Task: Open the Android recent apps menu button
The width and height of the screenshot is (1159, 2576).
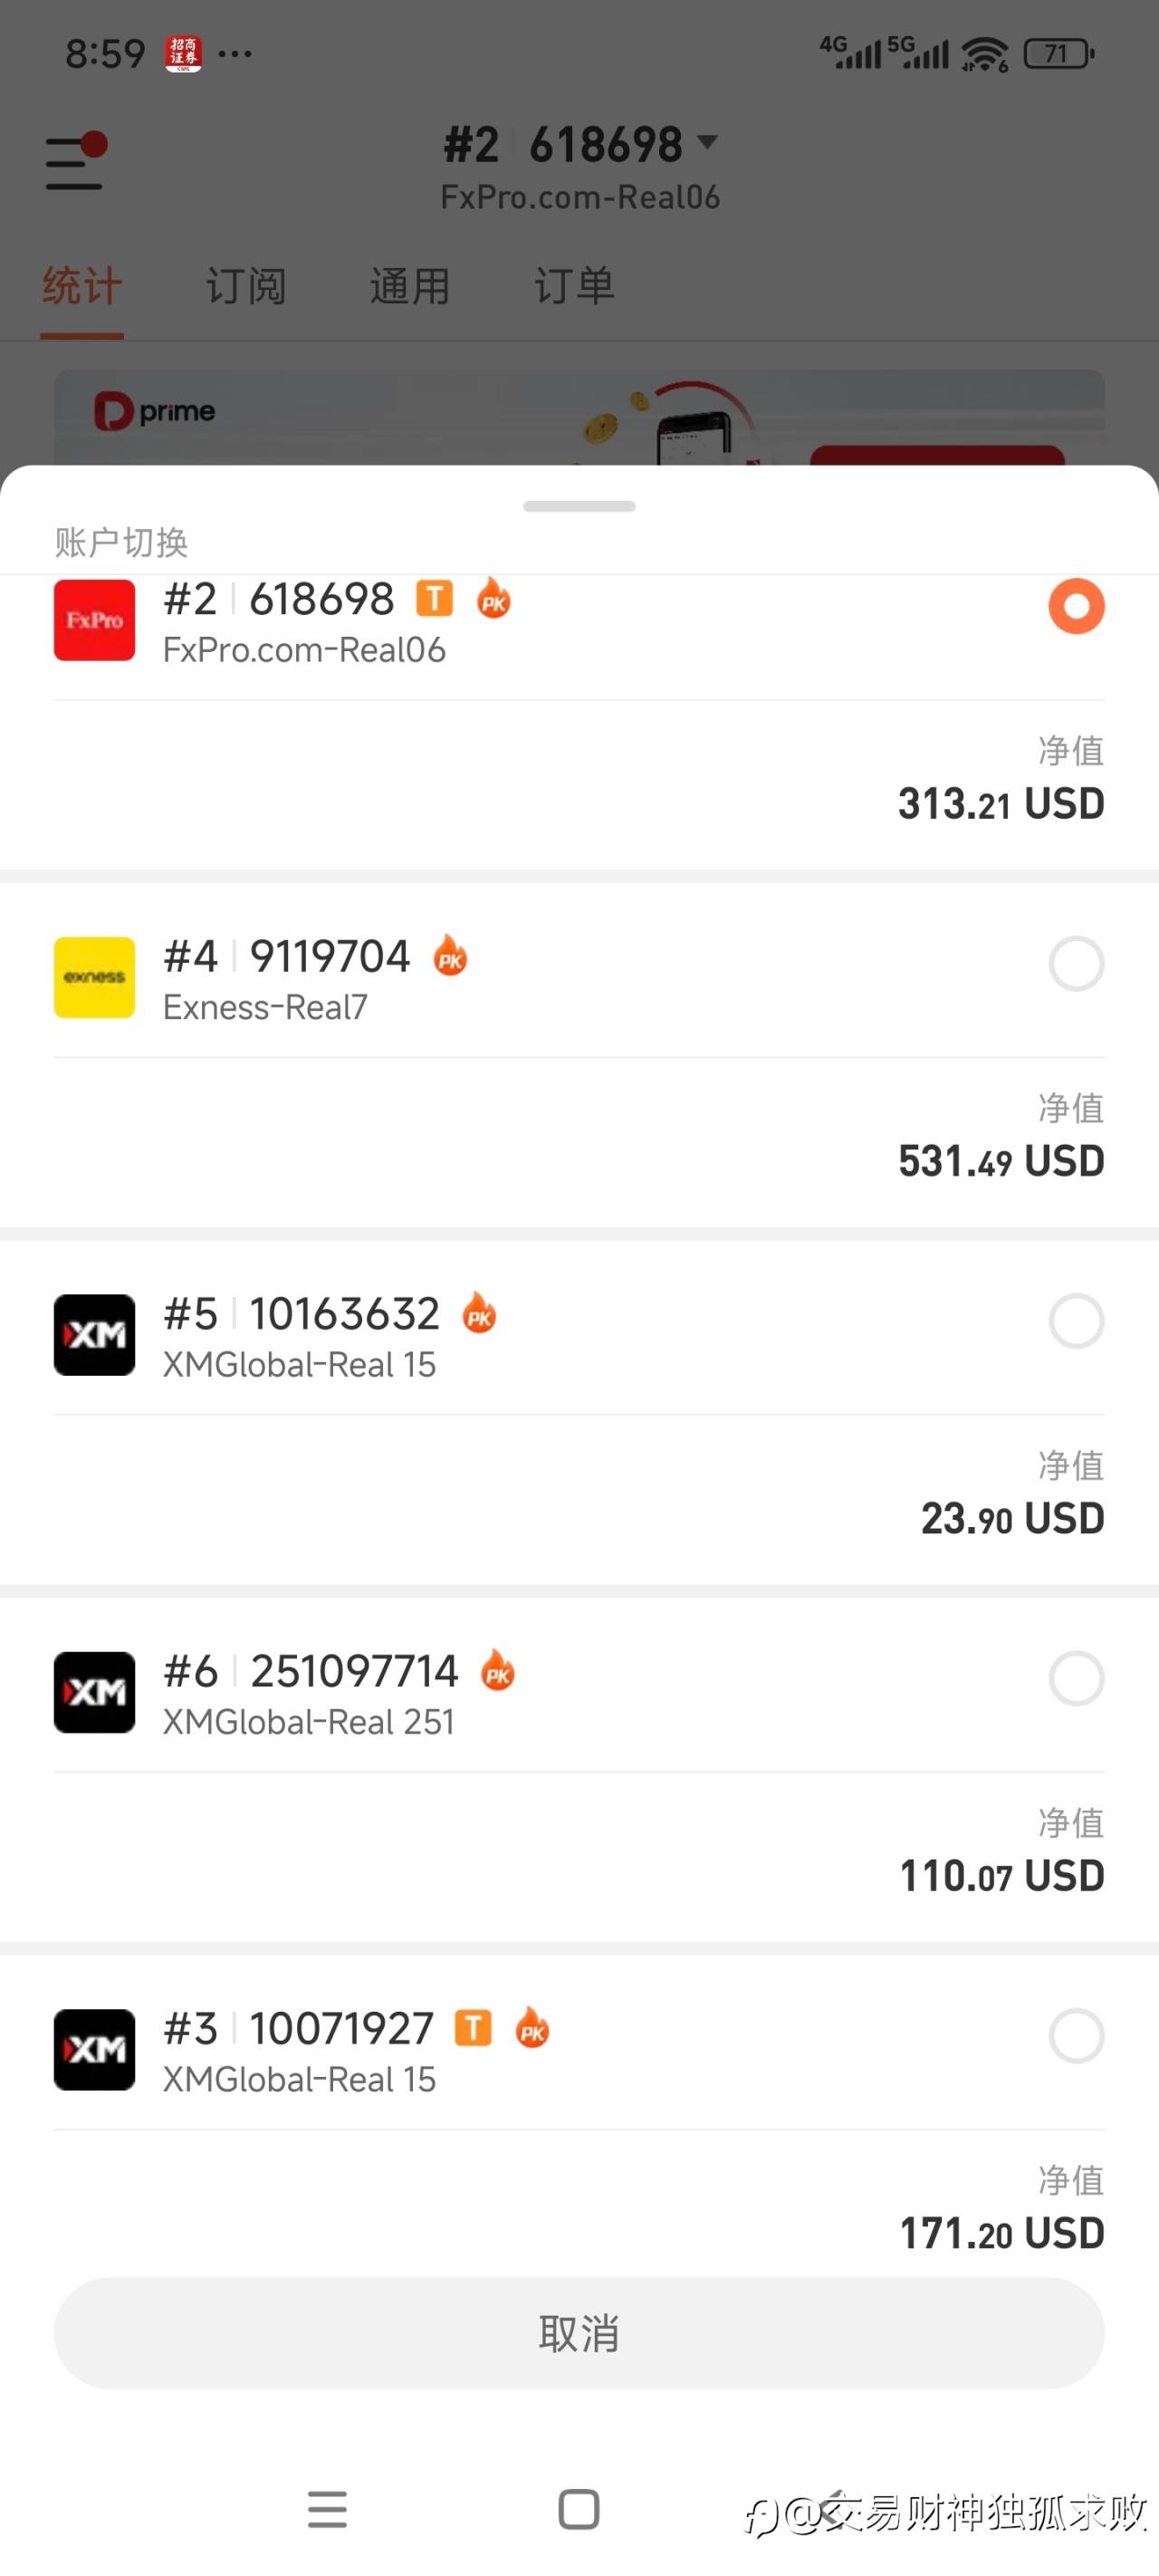Action: point(327,2509)
